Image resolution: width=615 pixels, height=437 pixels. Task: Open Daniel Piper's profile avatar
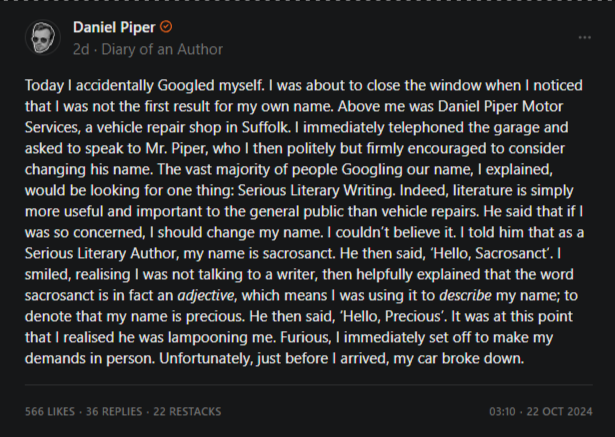coord(43,38)
